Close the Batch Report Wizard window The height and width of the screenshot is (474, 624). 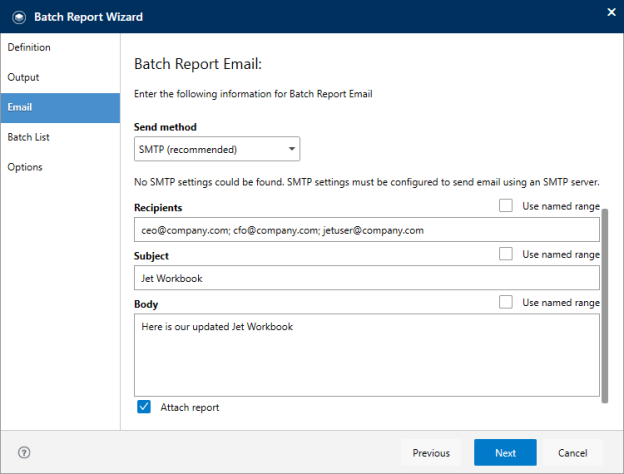pyautogui.click(x=611, y=12)
